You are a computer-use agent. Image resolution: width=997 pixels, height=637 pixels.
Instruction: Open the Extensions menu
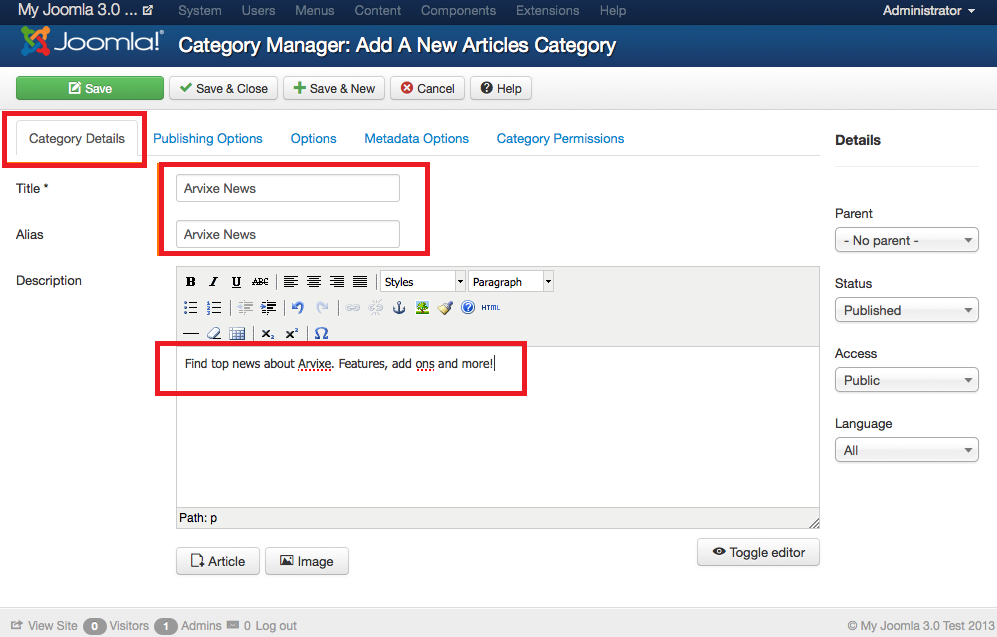pos(547,10)
